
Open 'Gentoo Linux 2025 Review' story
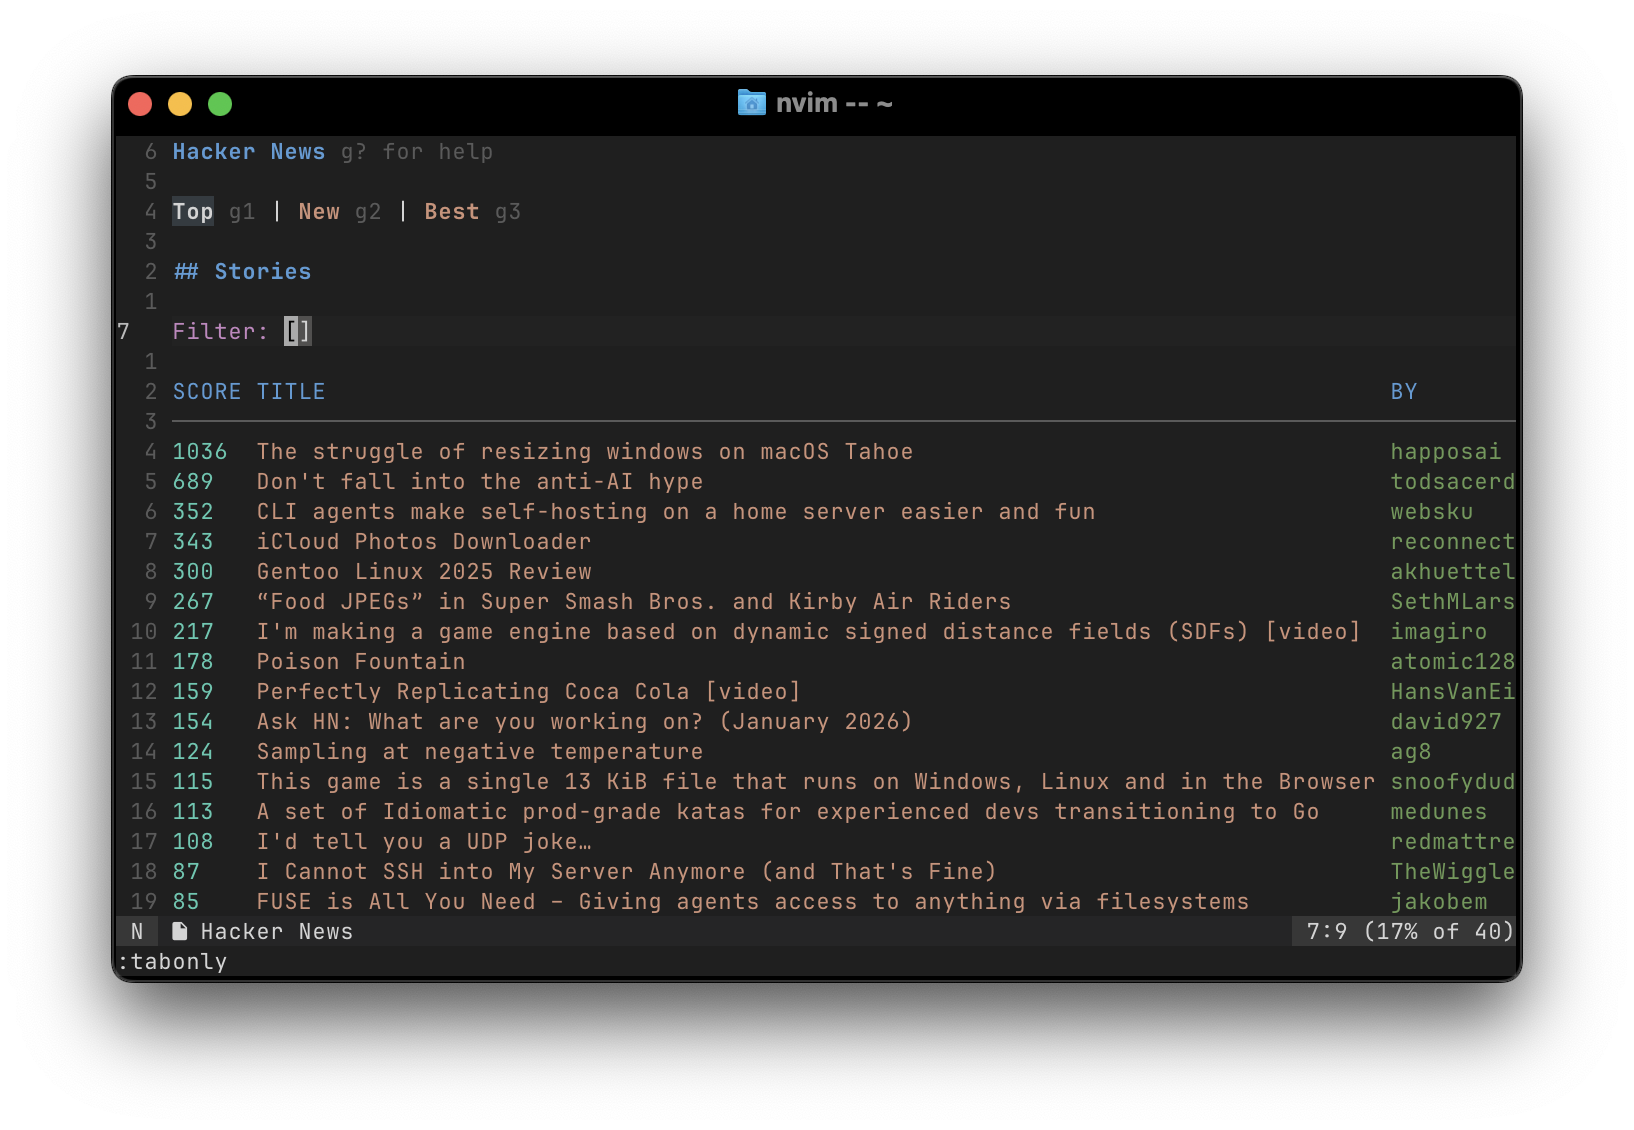click(x=424, y=571)
